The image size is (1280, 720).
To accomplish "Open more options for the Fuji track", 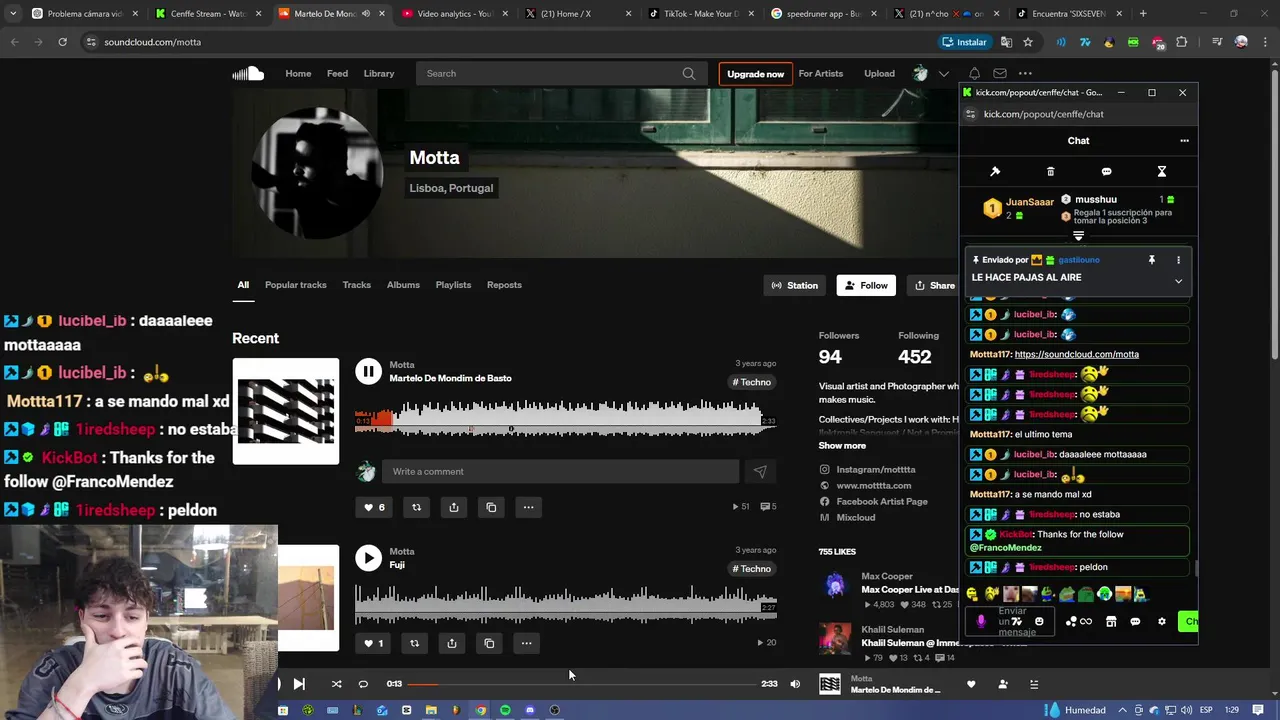I will coord(526,643).
